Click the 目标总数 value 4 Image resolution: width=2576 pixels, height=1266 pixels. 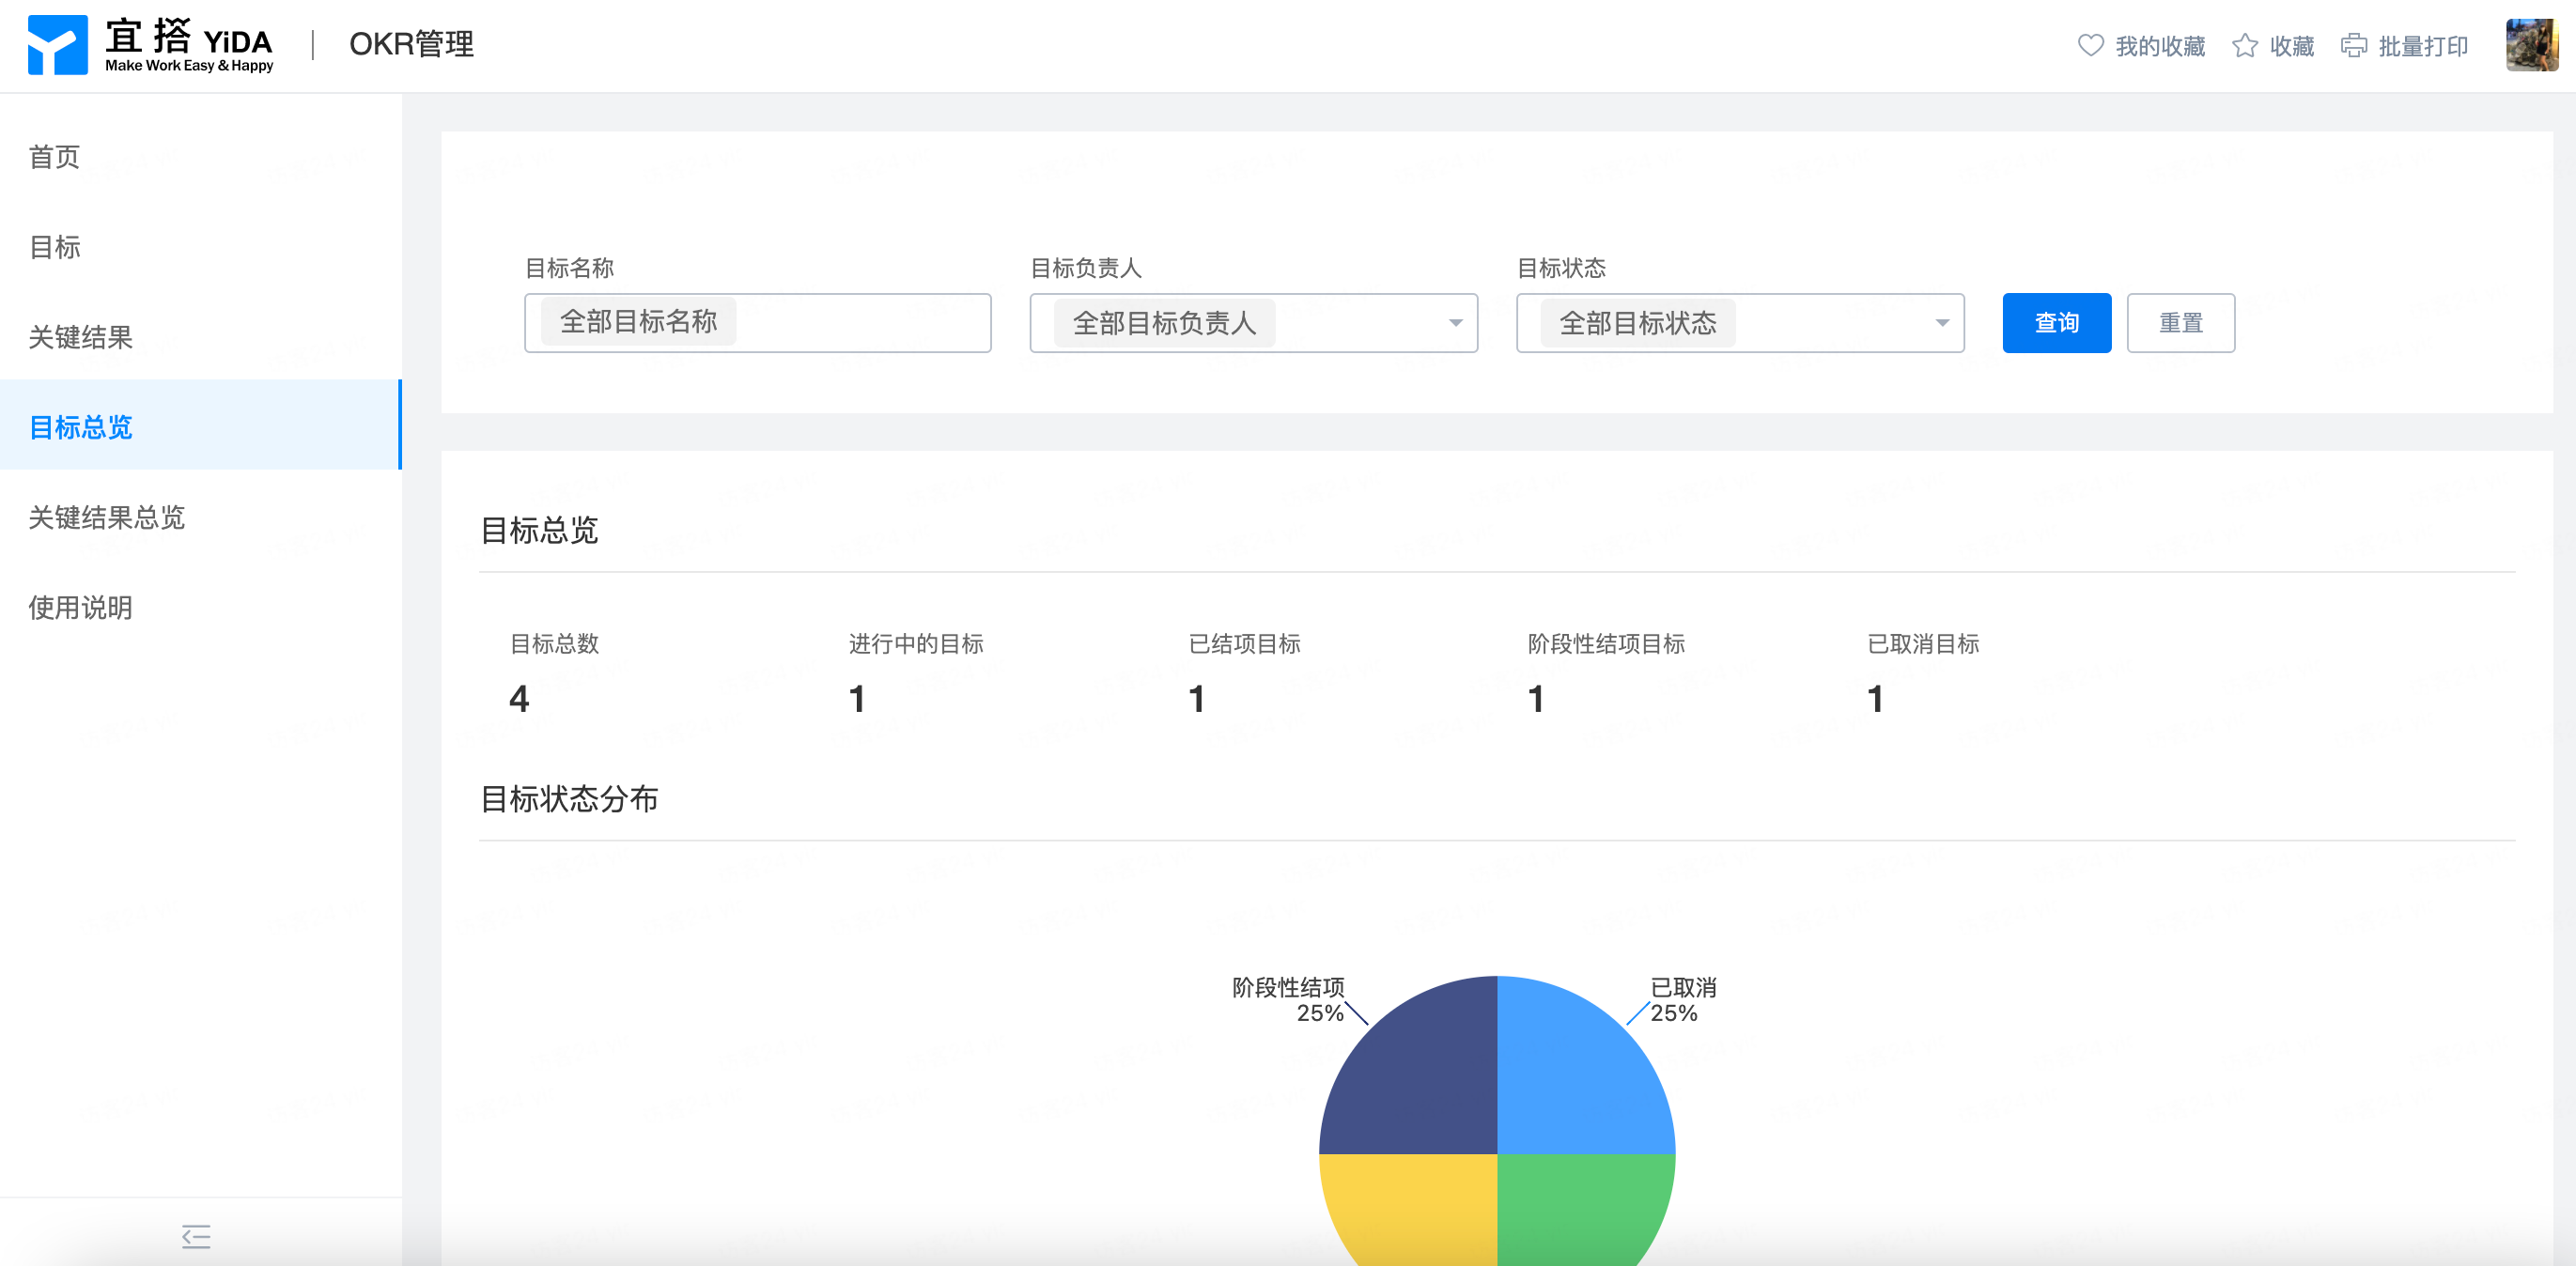coord(519,698)
